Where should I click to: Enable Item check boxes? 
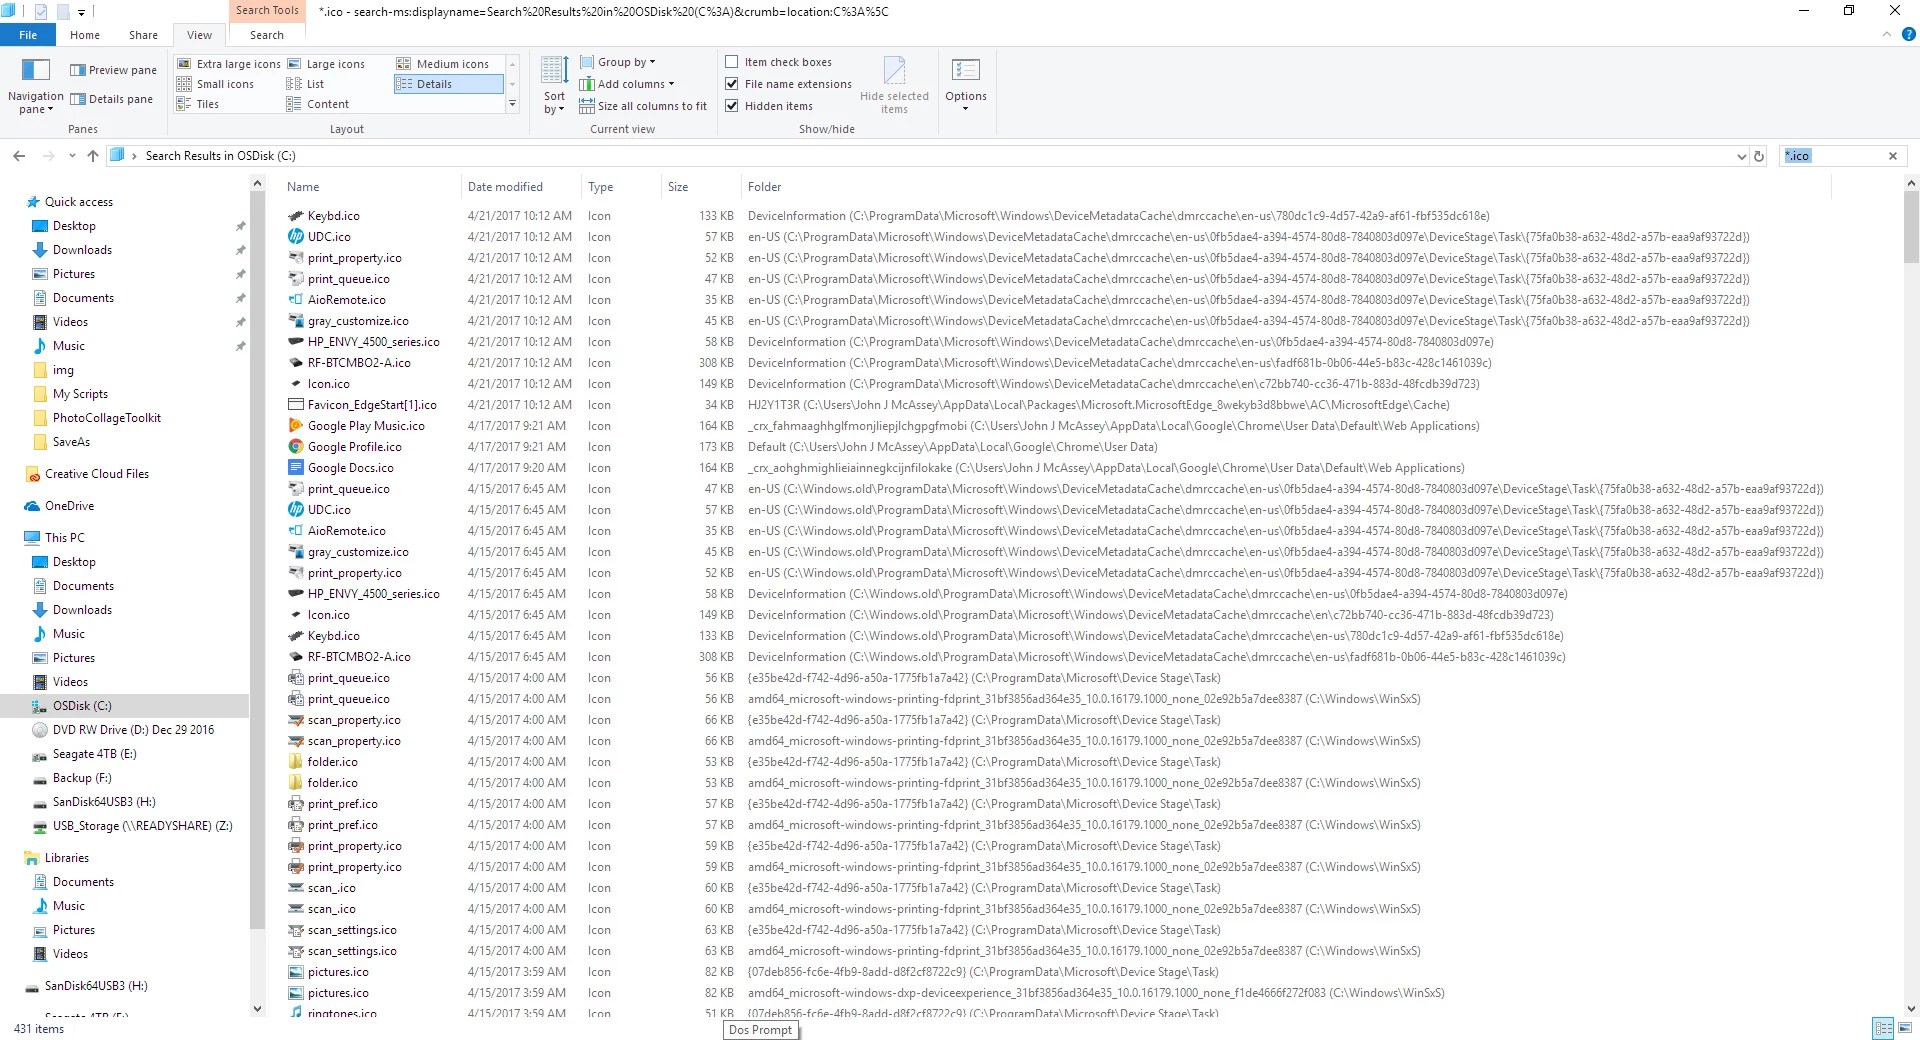click(778, 62)
